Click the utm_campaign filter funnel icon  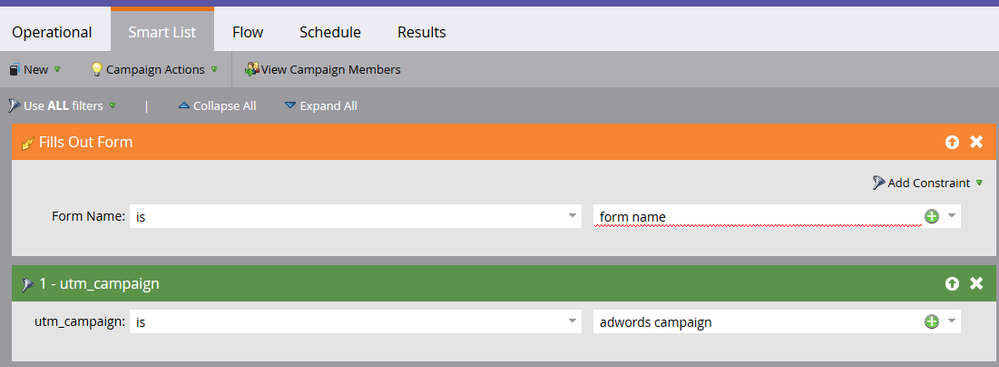28,284
